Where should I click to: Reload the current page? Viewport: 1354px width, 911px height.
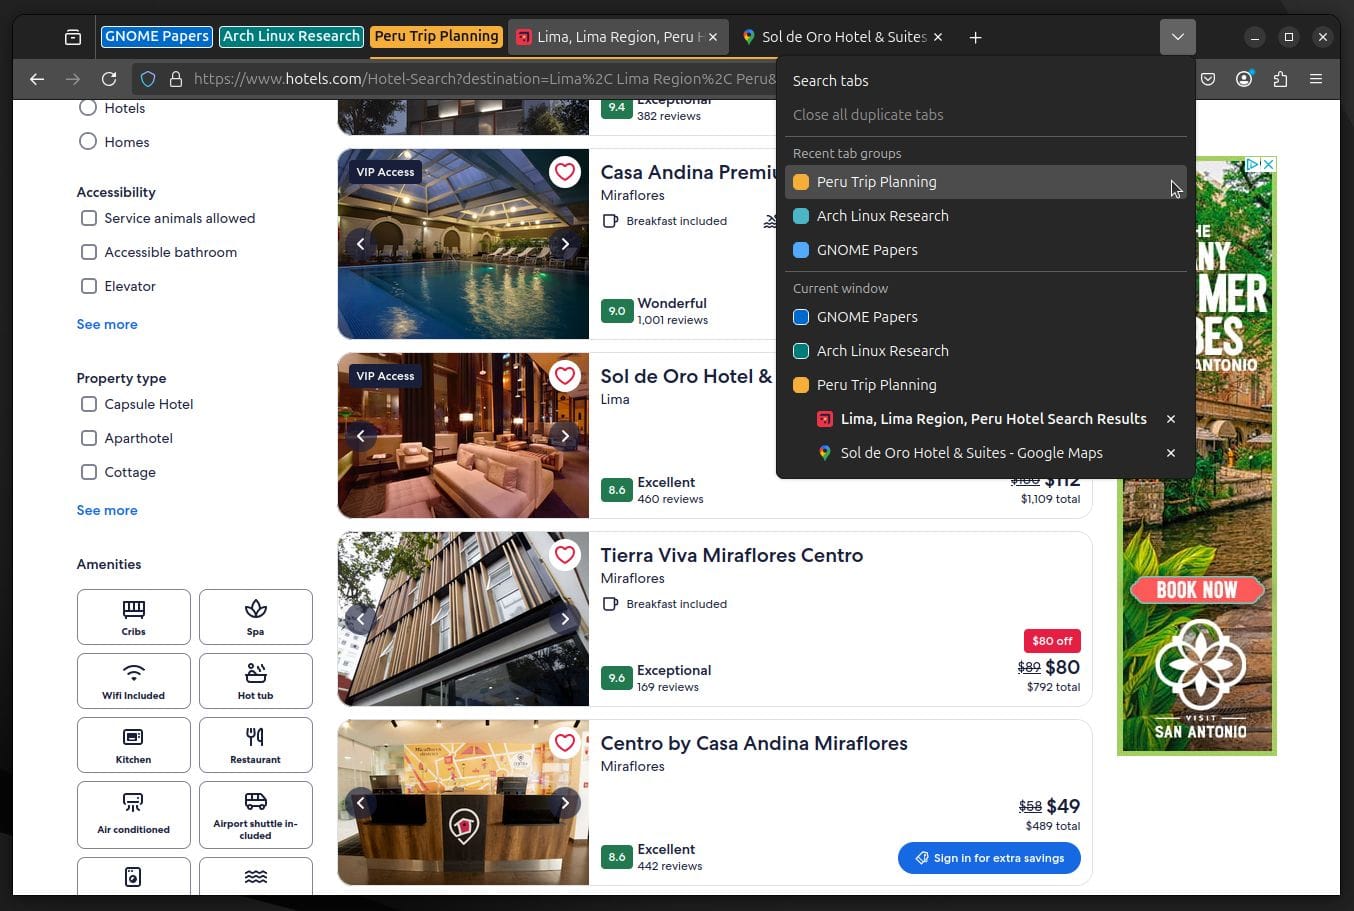109,79
